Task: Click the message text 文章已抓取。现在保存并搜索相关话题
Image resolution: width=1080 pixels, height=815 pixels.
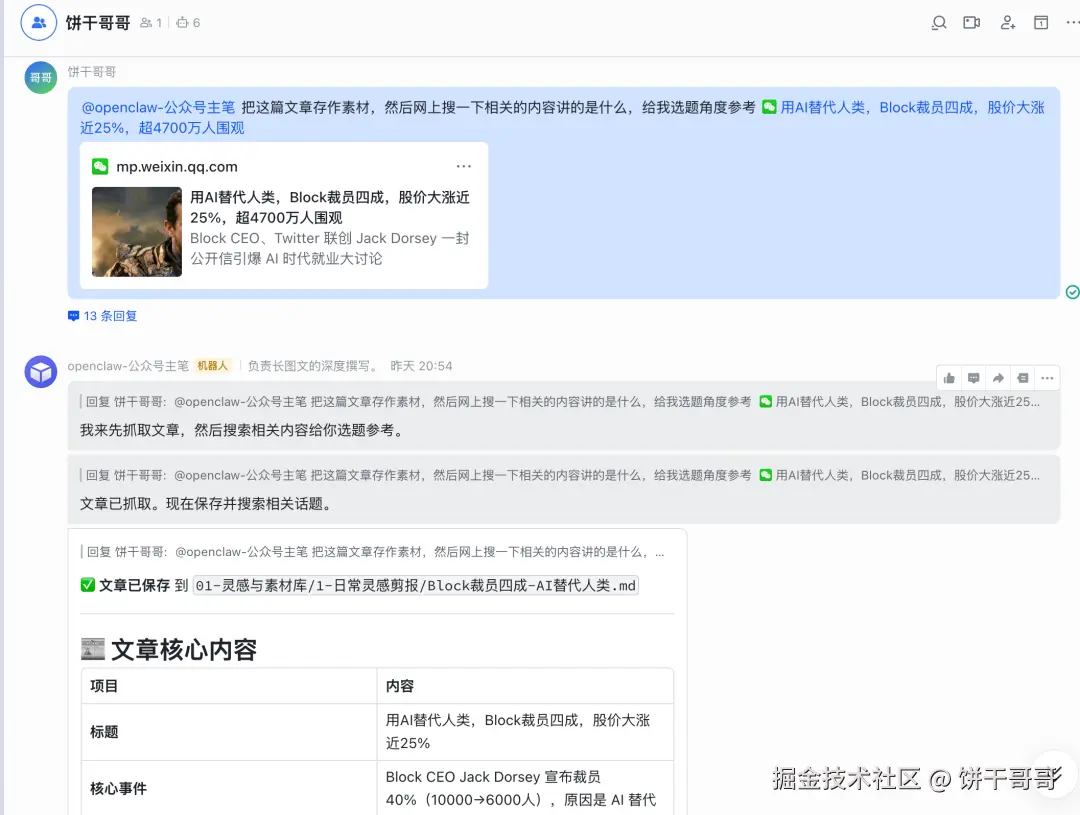Action: [x=206, y=504]
